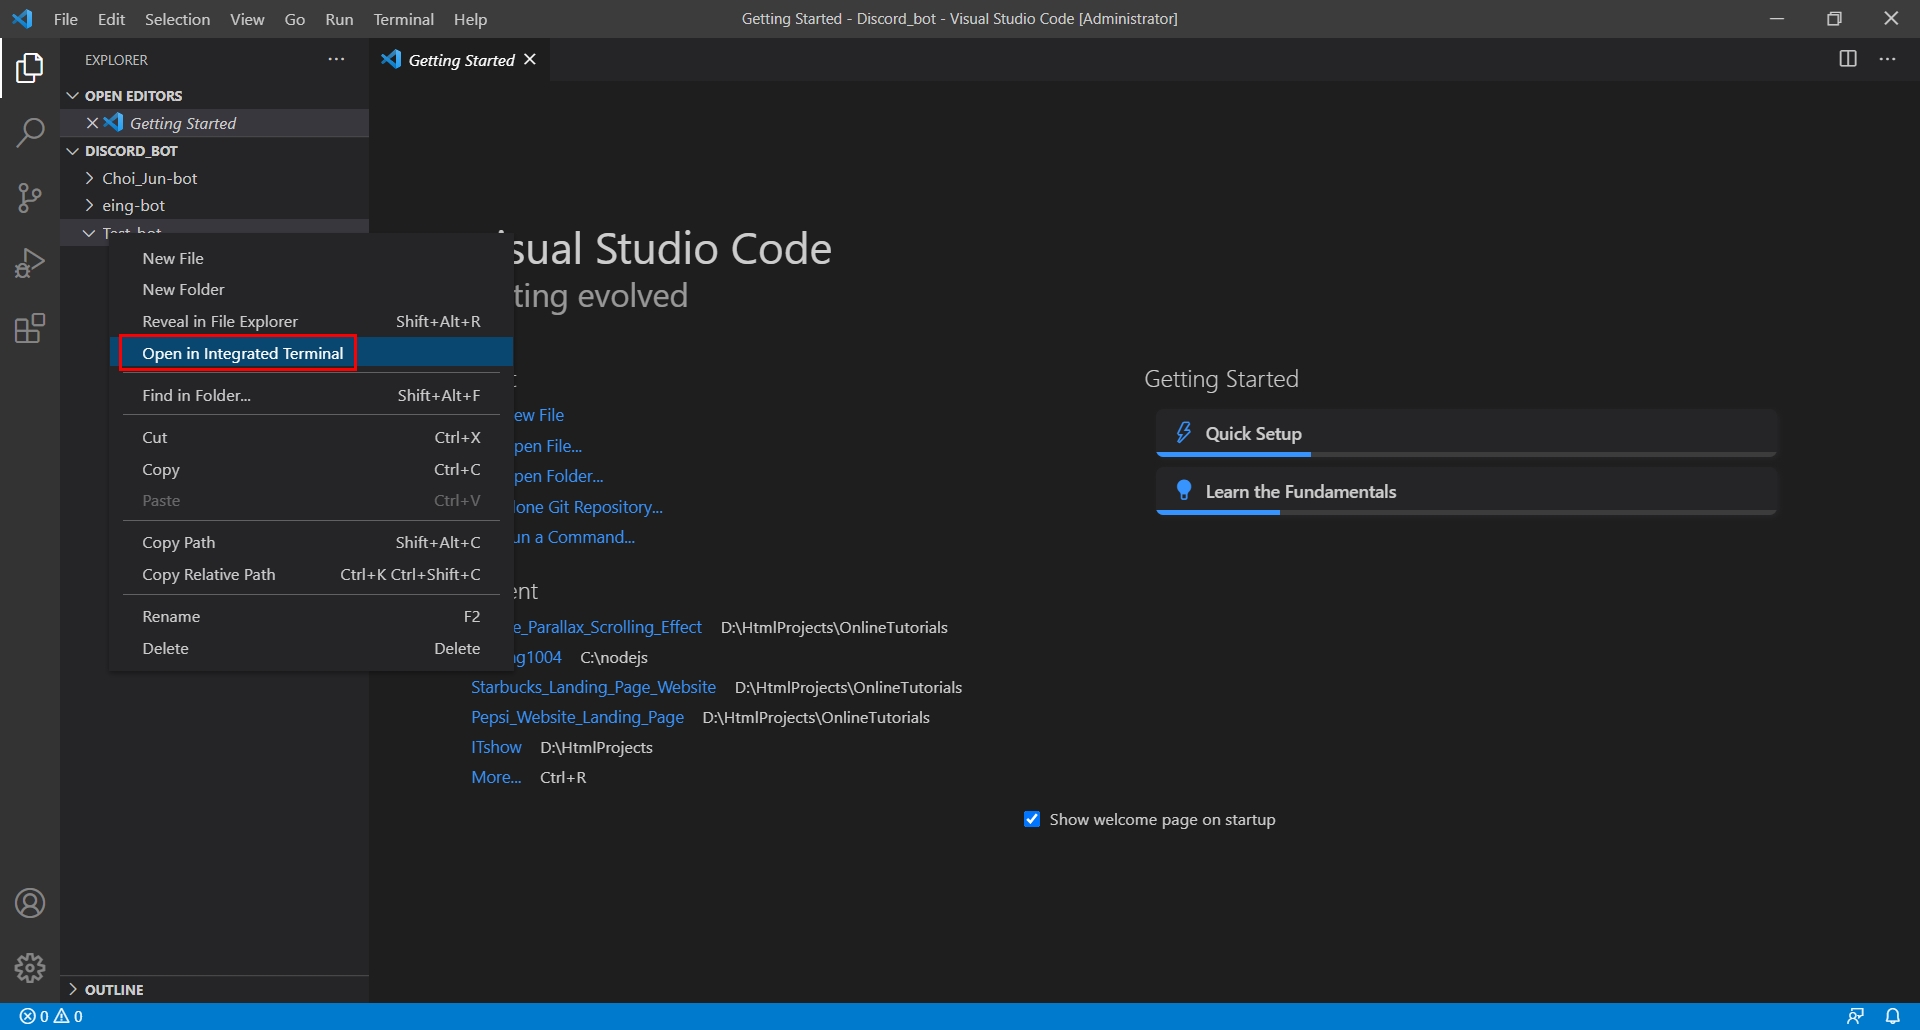Viewport: 1920px width, 1030px height.
Task: Open the Help menu
Action: click(470, 19)
